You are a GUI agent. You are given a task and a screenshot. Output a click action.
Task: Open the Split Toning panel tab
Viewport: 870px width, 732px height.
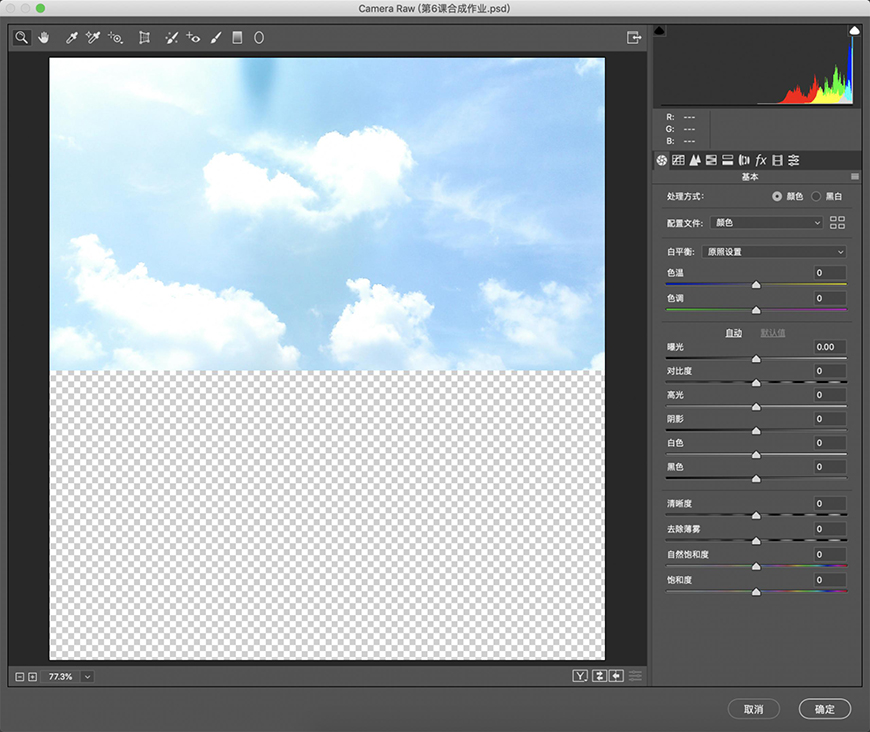coord(727,160)
